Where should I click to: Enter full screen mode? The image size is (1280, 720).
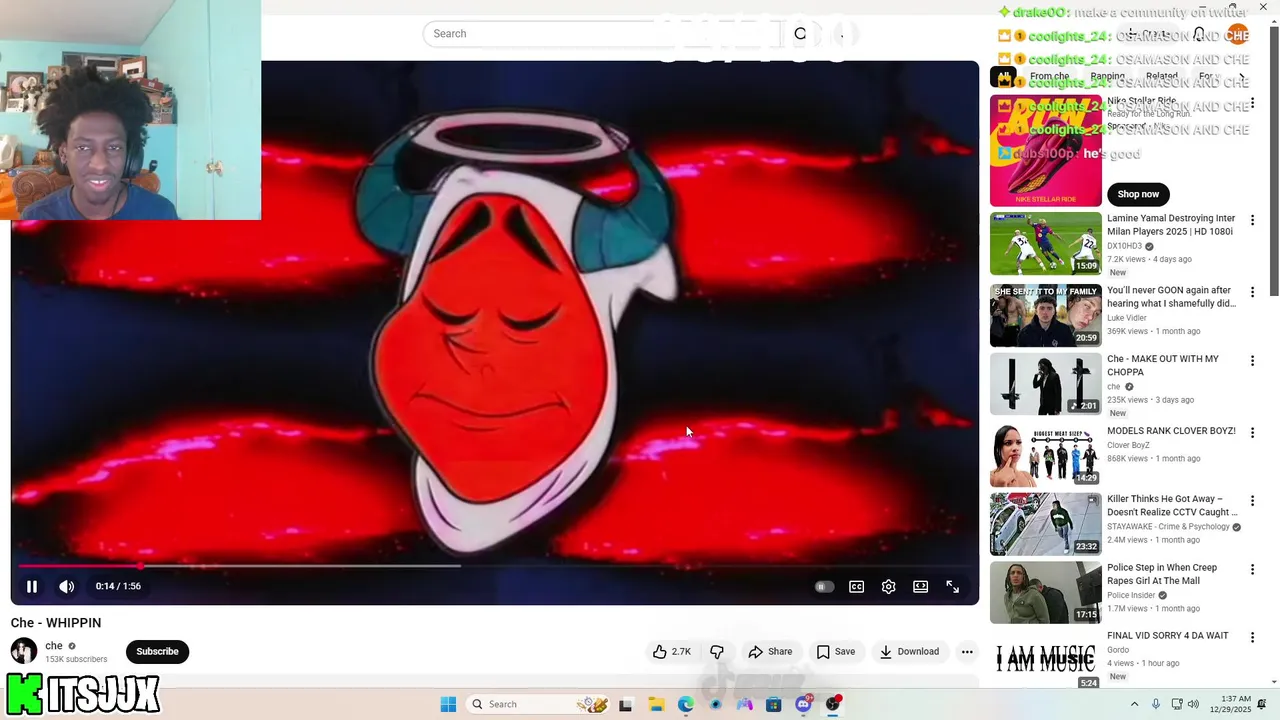pyautogui.click(x=953, y=587)
